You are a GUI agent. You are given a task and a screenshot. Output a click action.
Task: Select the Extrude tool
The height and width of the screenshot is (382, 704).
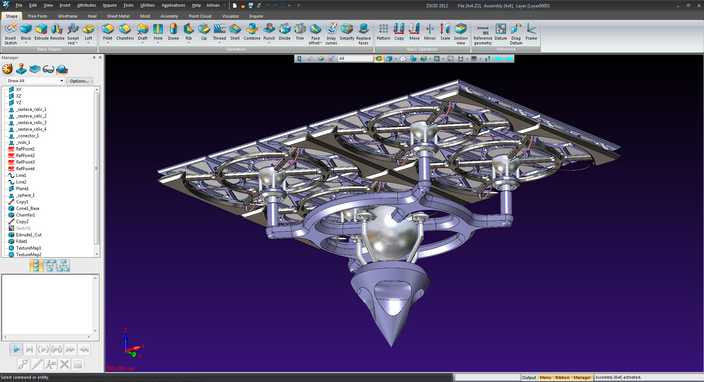(x=41, y=32)
